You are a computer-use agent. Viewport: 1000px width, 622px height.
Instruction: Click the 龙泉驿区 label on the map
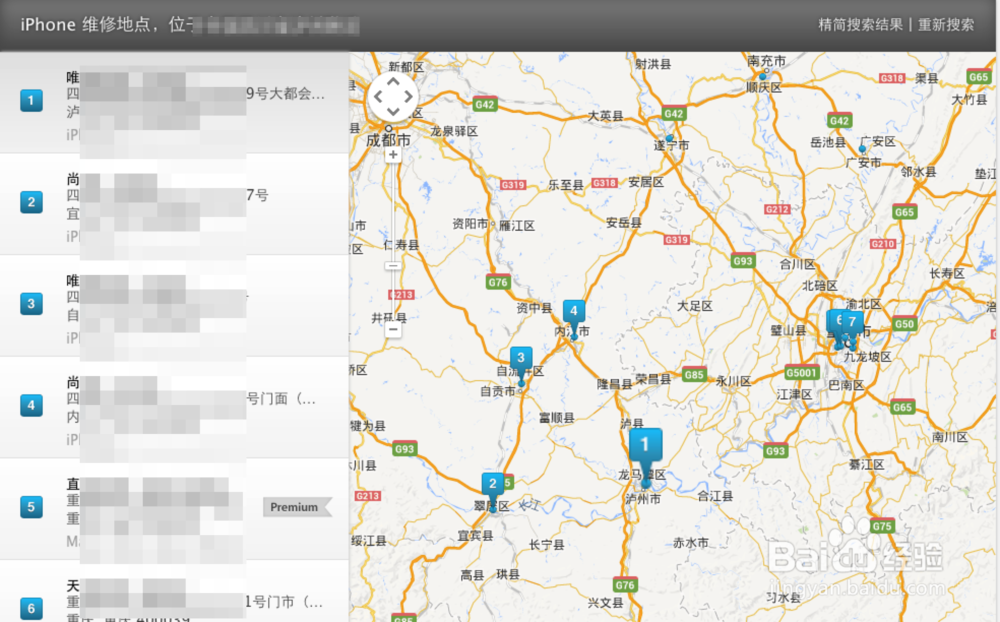tap(453, 131)
